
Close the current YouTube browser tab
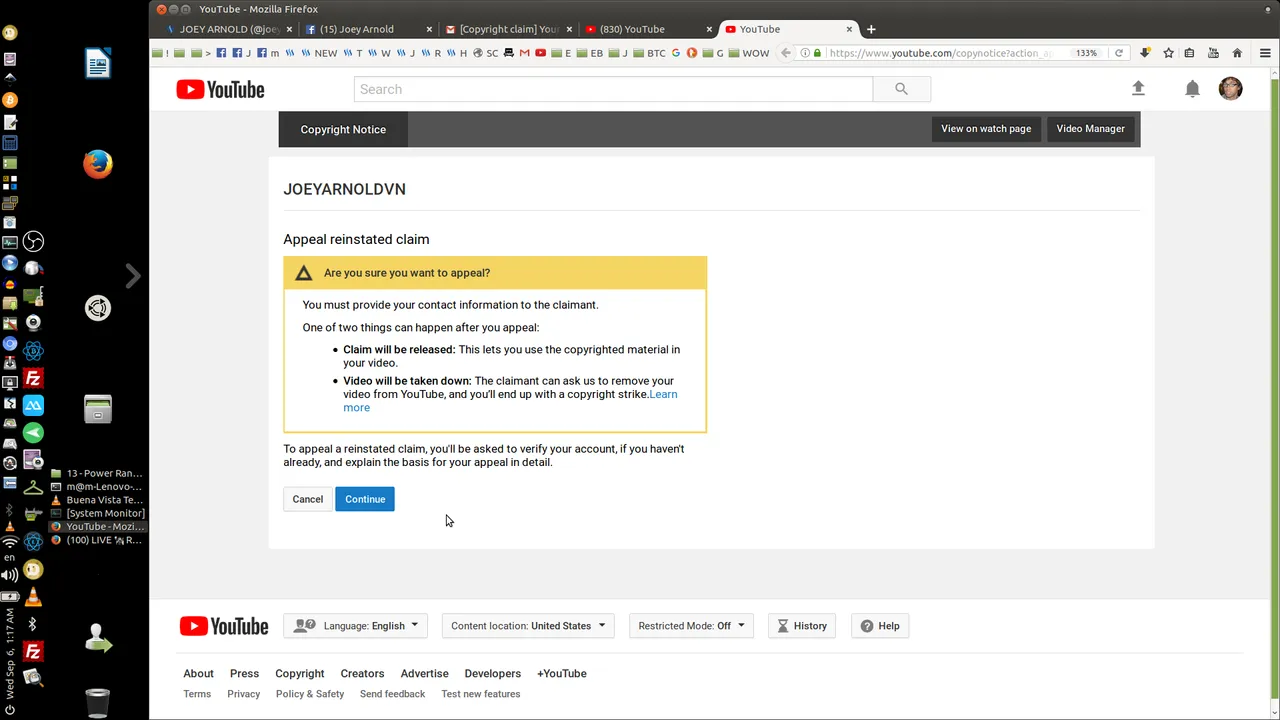tap(849, 29)
